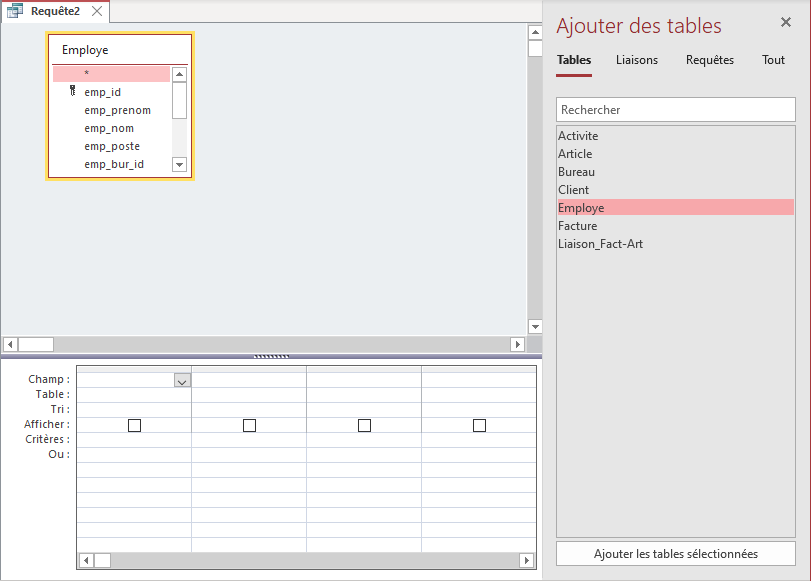Click the splitter bar between design panes

click(x=271, y=356)
